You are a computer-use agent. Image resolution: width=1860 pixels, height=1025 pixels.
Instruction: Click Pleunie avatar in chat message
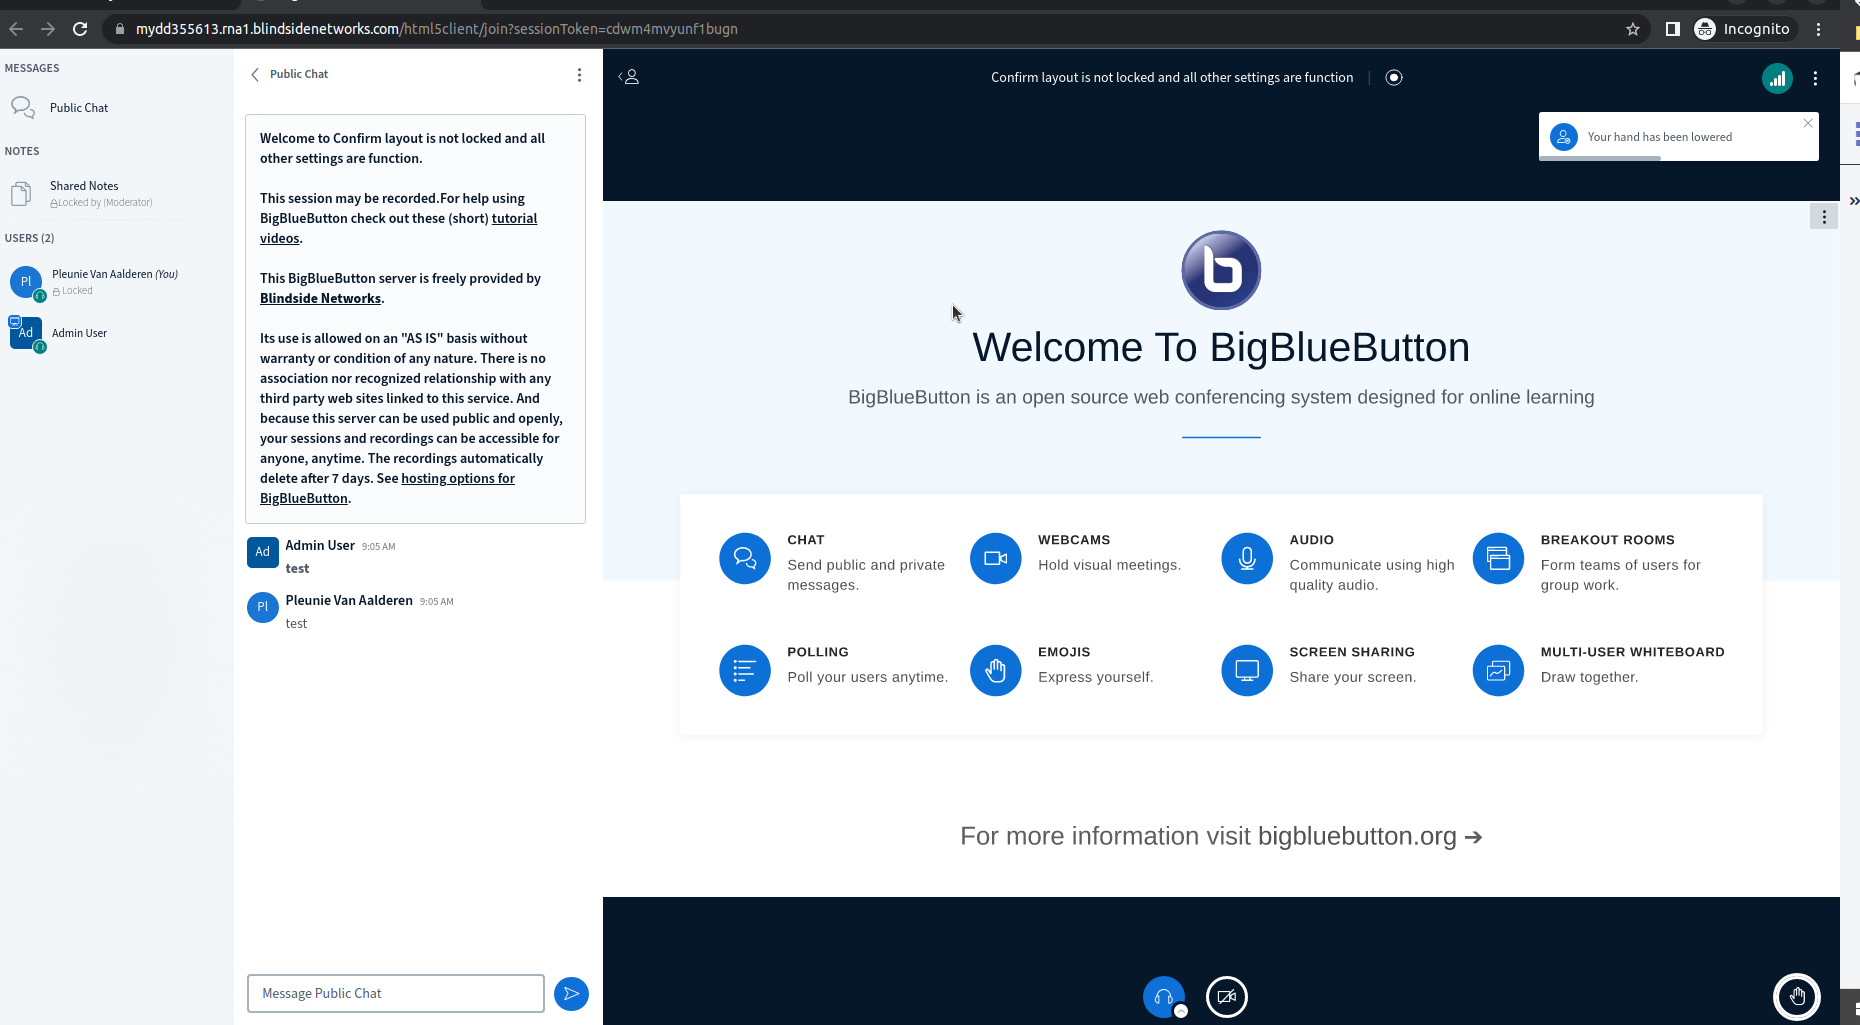tap(263, 607)
